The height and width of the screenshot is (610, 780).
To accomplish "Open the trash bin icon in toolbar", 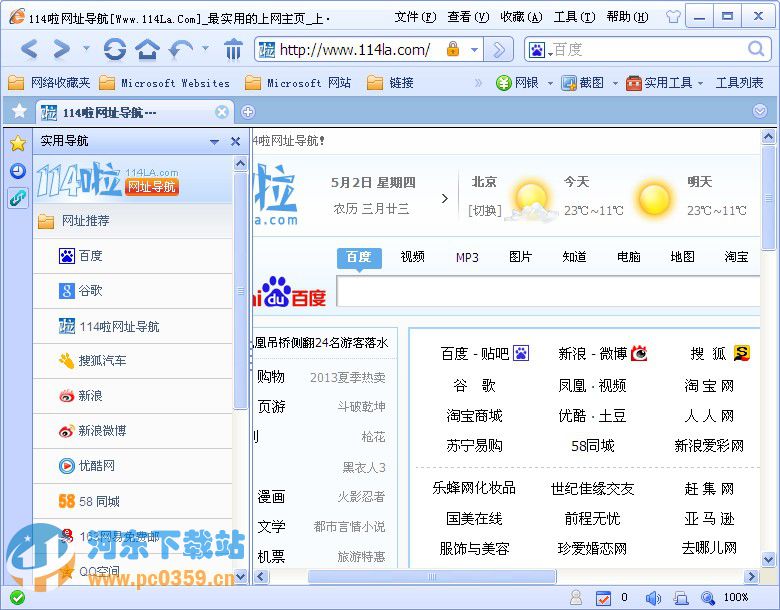I will (233, 49).
